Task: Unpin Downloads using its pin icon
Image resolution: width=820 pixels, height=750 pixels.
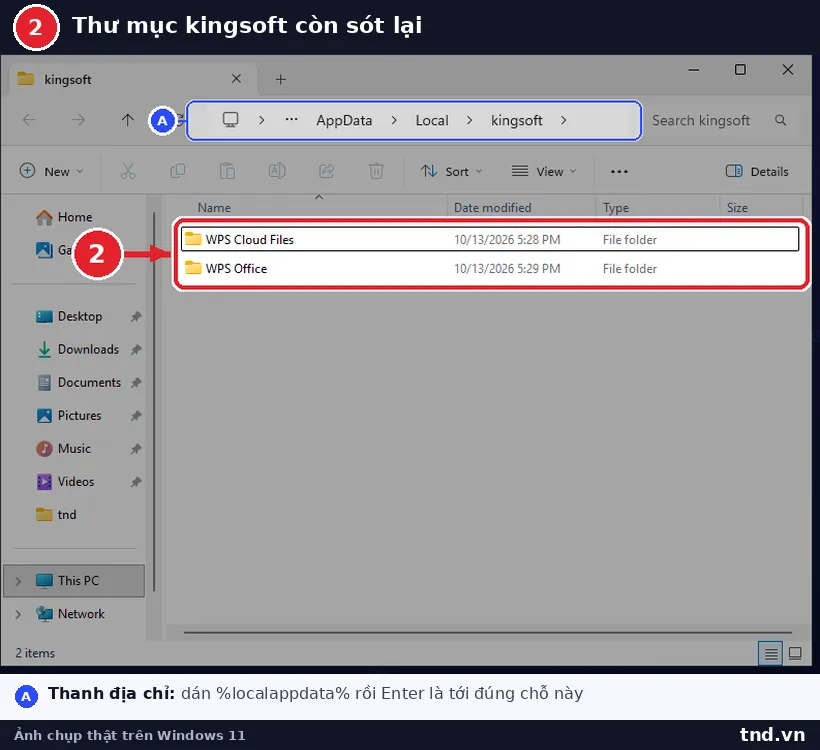Action: [136, 349]
